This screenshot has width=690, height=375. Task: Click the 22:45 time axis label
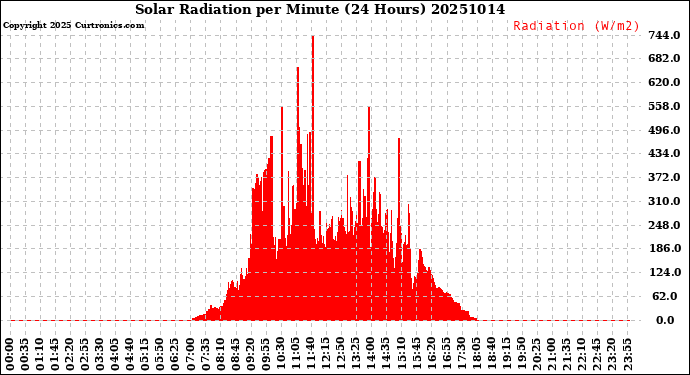597,354
